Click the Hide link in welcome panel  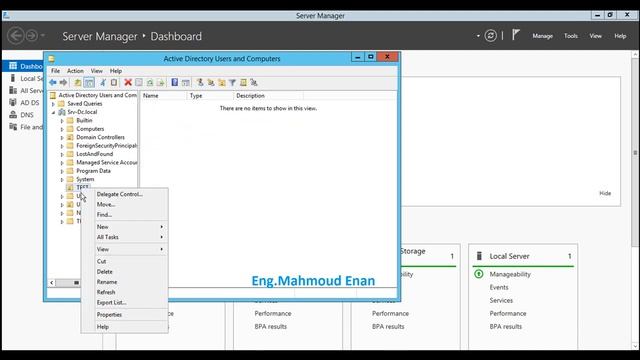click(605, 193)
